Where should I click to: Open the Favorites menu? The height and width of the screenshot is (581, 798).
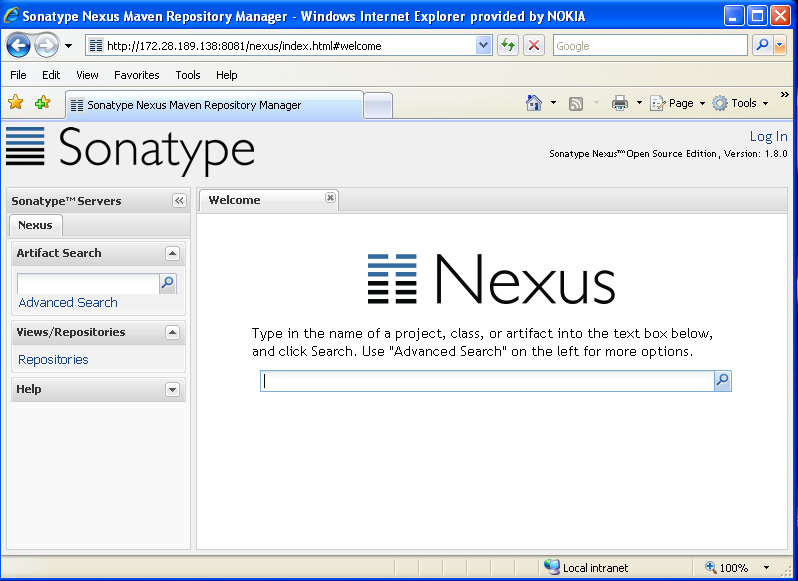pyautogui.click(x=136, y=75)
